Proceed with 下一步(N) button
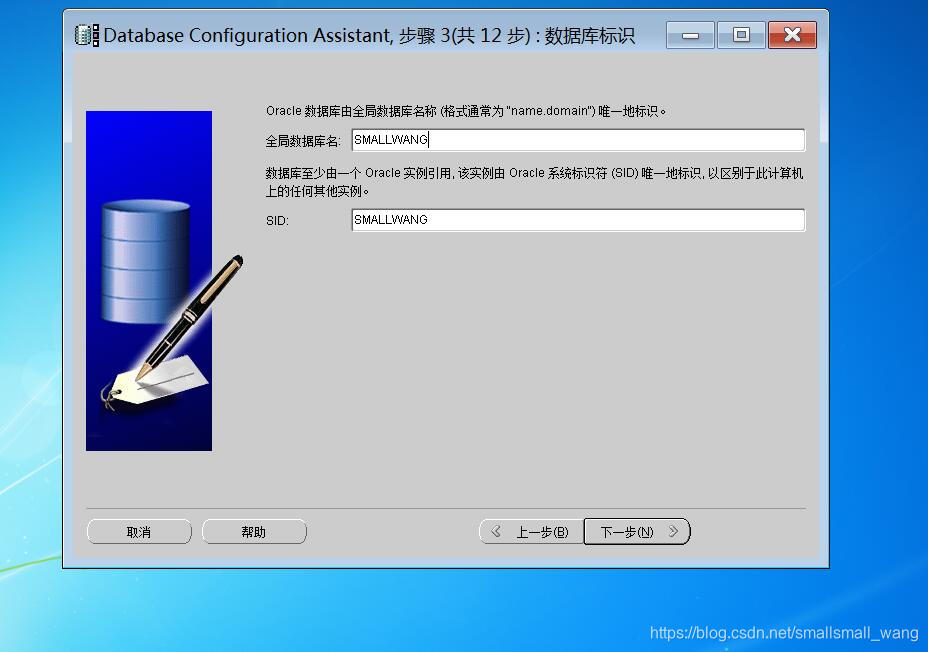The height and width of the screenshot is (652, 928). click(637, 531)
